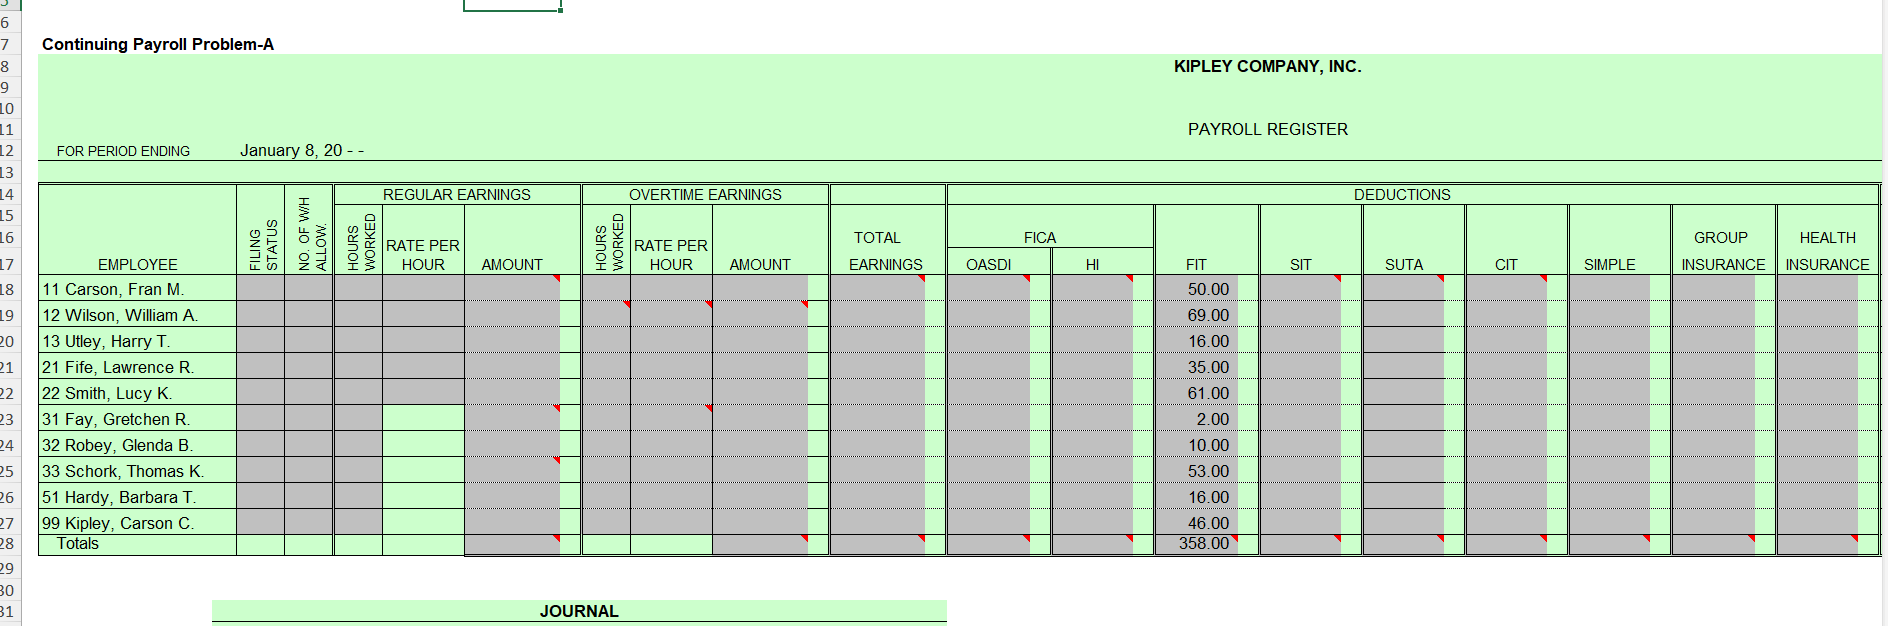
Task: Click the SUTA column header
Action: [1404, 264]
